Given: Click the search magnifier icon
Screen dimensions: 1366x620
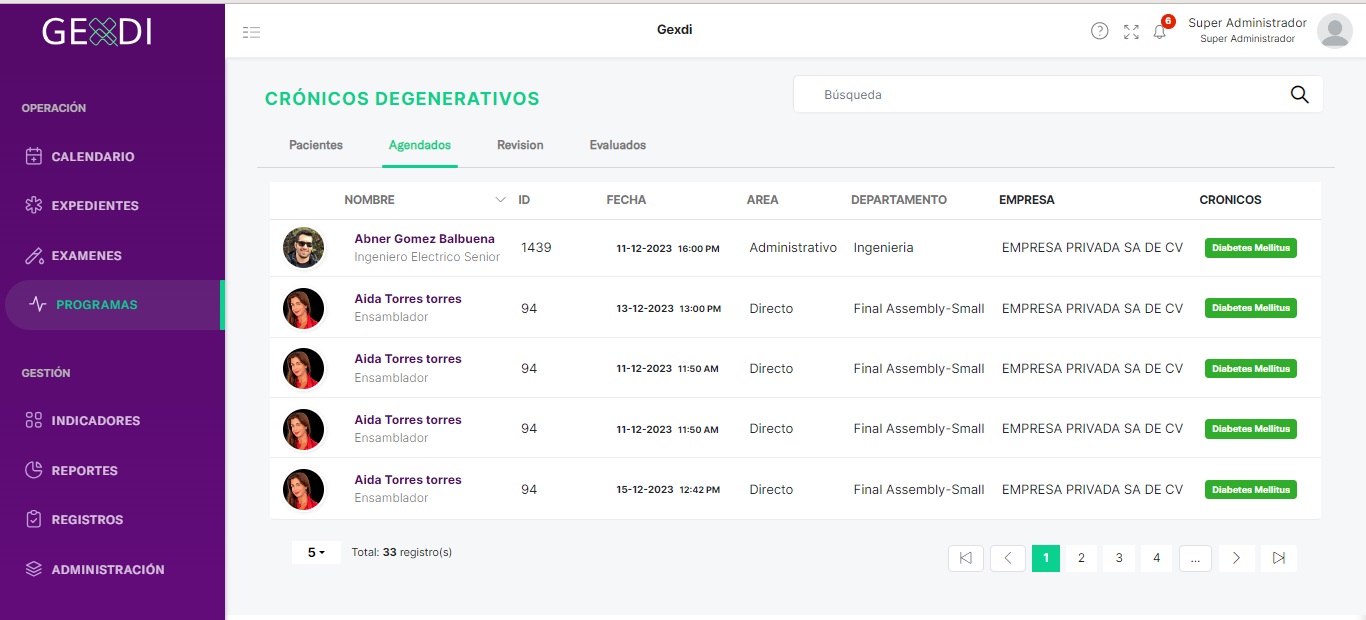Looking at the screenshot, I should pos(1299,95).
